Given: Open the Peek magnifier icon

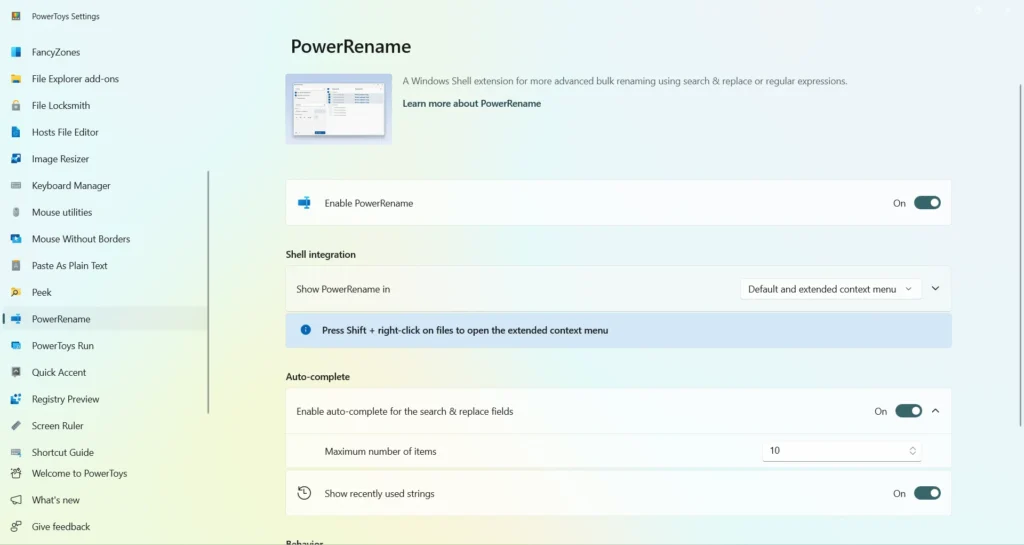Looking at the screenshot, I should click(16, 292).
